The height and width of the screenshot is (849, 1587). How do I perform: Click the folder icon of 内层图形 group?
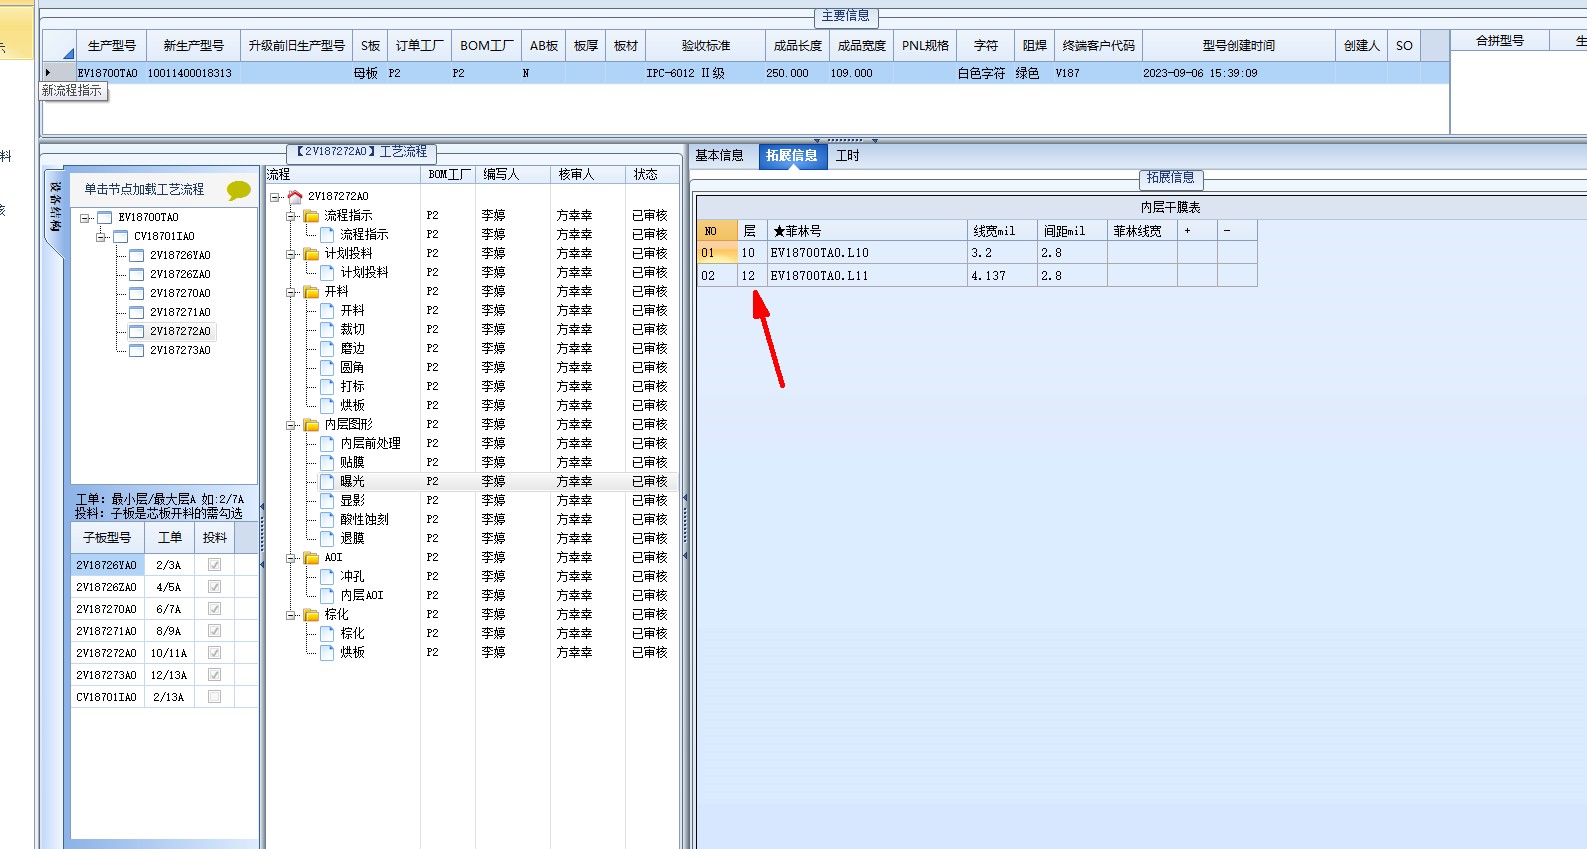tap(312, 424)
